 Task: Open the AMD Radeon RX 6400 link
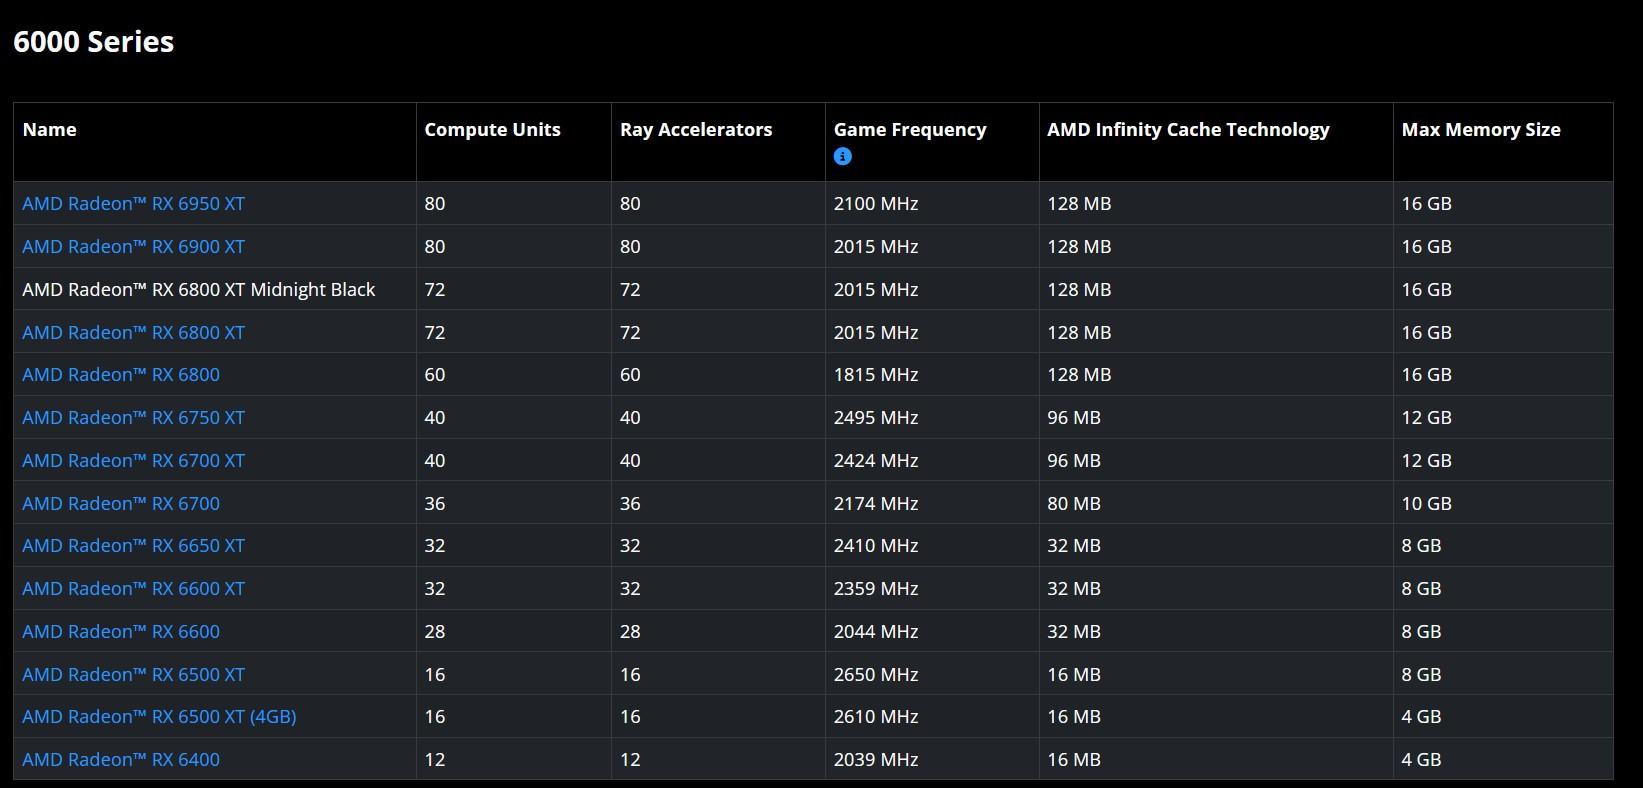[x=121, y=760]
